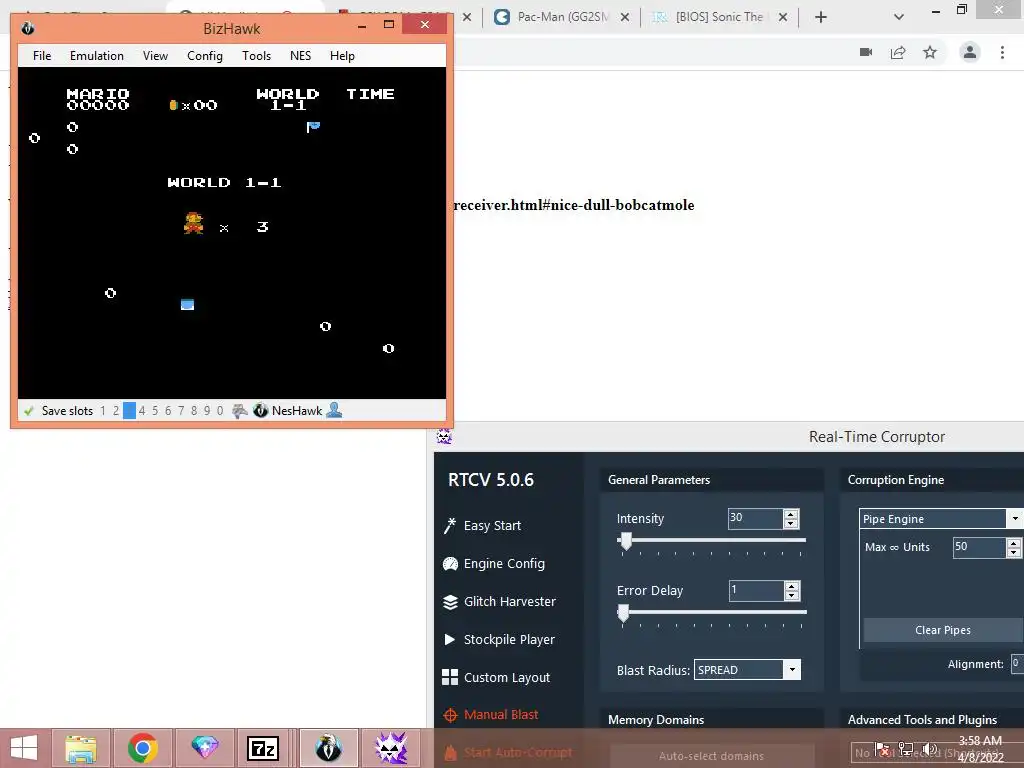
Task: Open a new browser tab
Action: click(821, 17)
